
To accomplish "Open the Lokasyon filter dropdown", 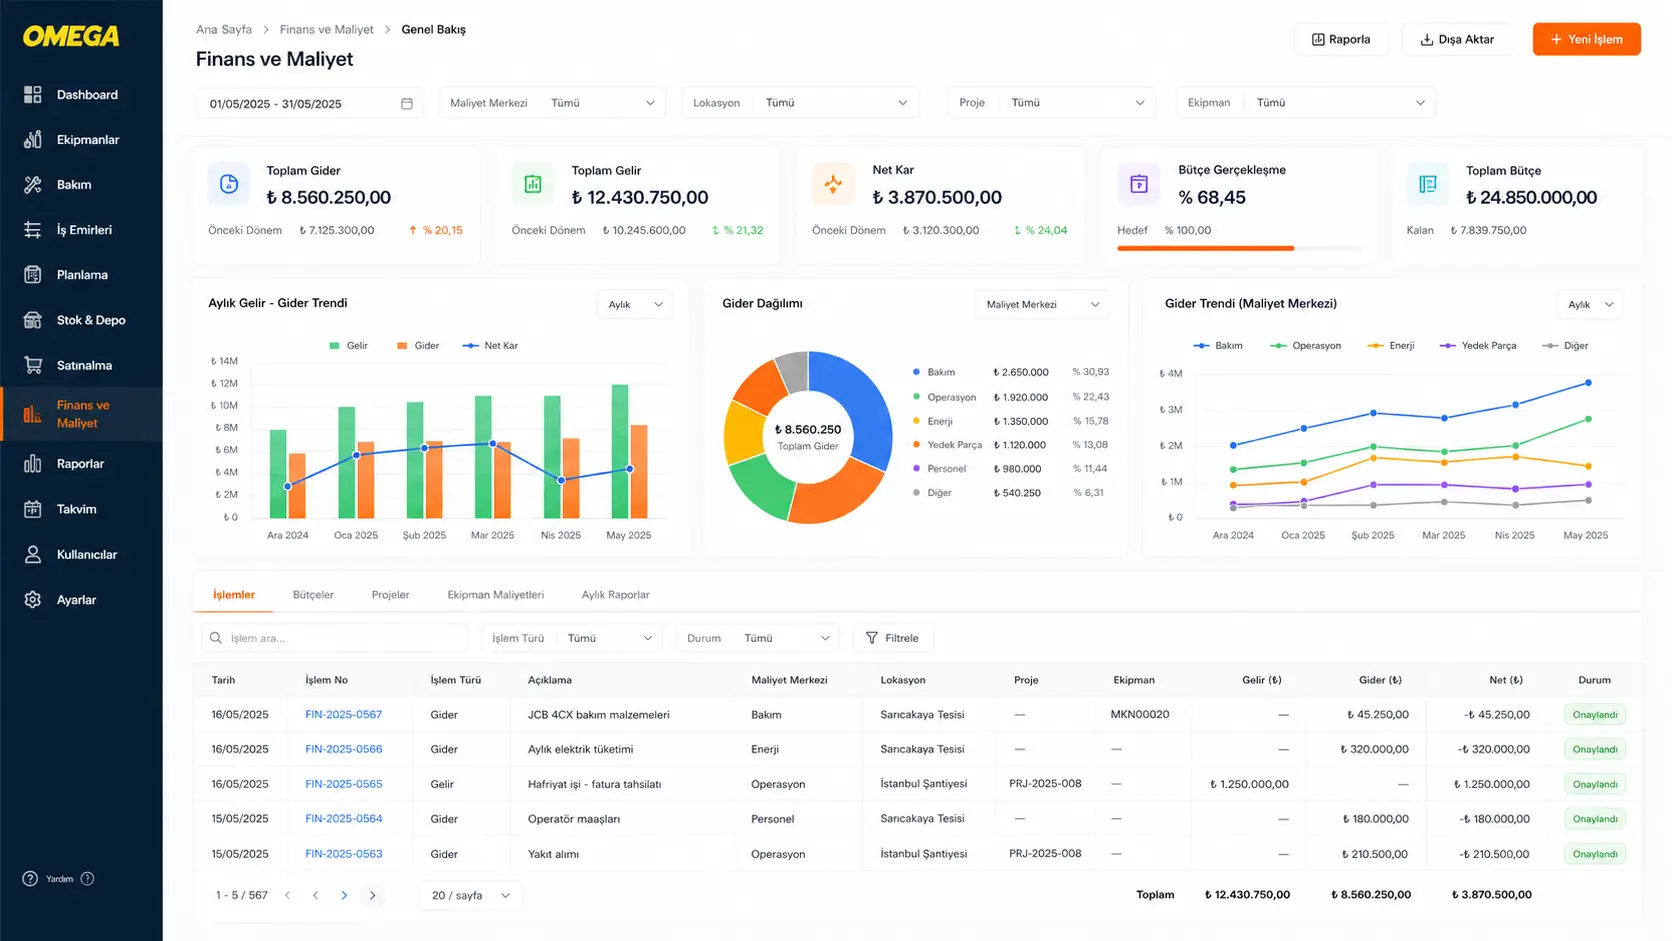I will (x=800, y=103).
